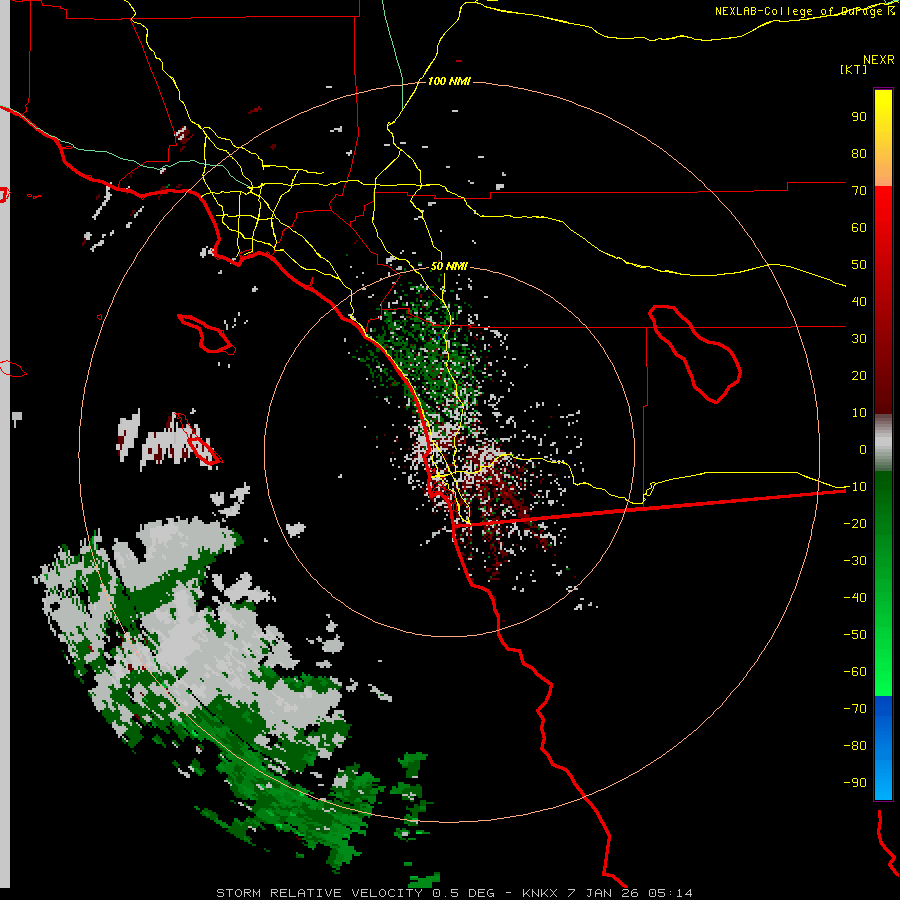Click the [KT] units label

pyautogui.click(x=853, y=69)
